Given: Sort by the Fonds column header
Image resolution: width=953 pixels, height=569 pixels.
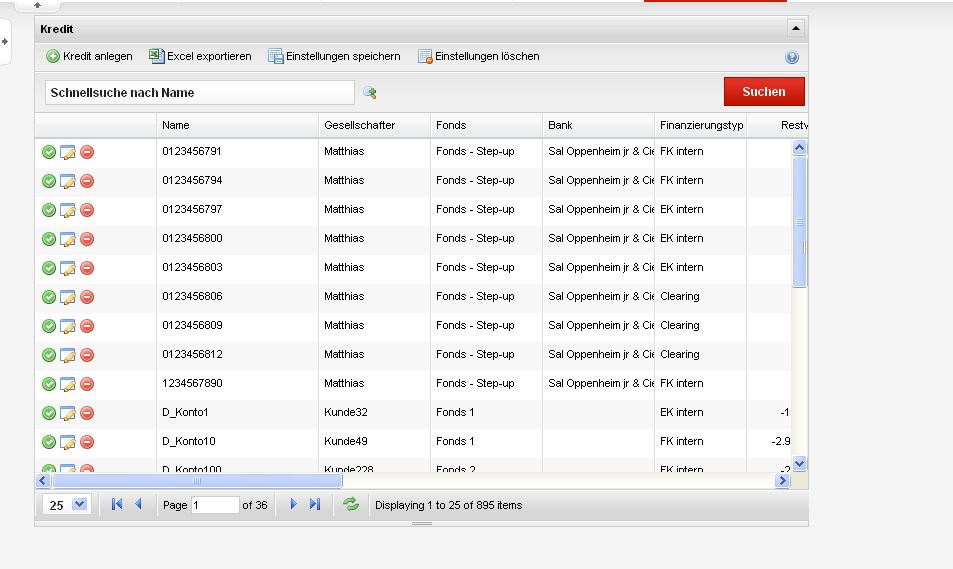Looking at the screenshot, I should tap(486, 125).
